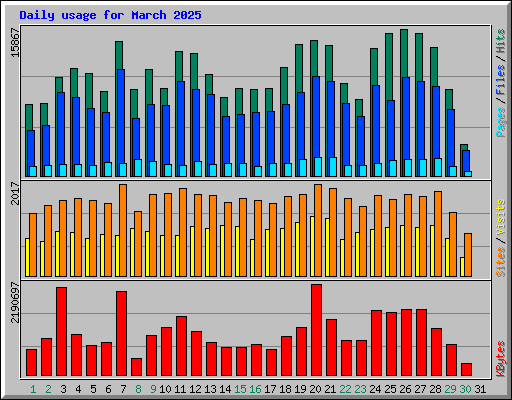Click the red KBytes bar for day 3
This screenshot has width=512, height=400.
[x=61, y=331]
